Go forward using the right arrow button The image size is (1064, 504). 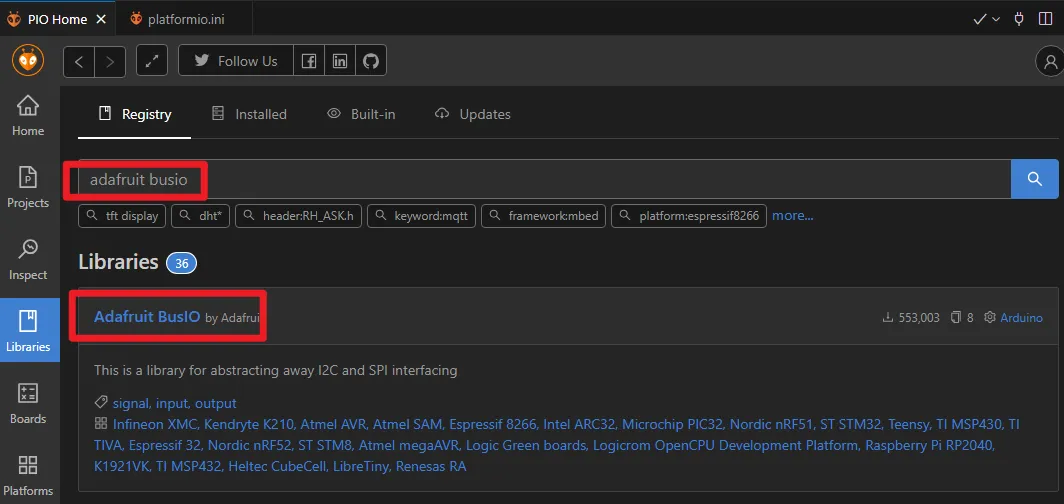pyautogui.click(x=110, y=62)
